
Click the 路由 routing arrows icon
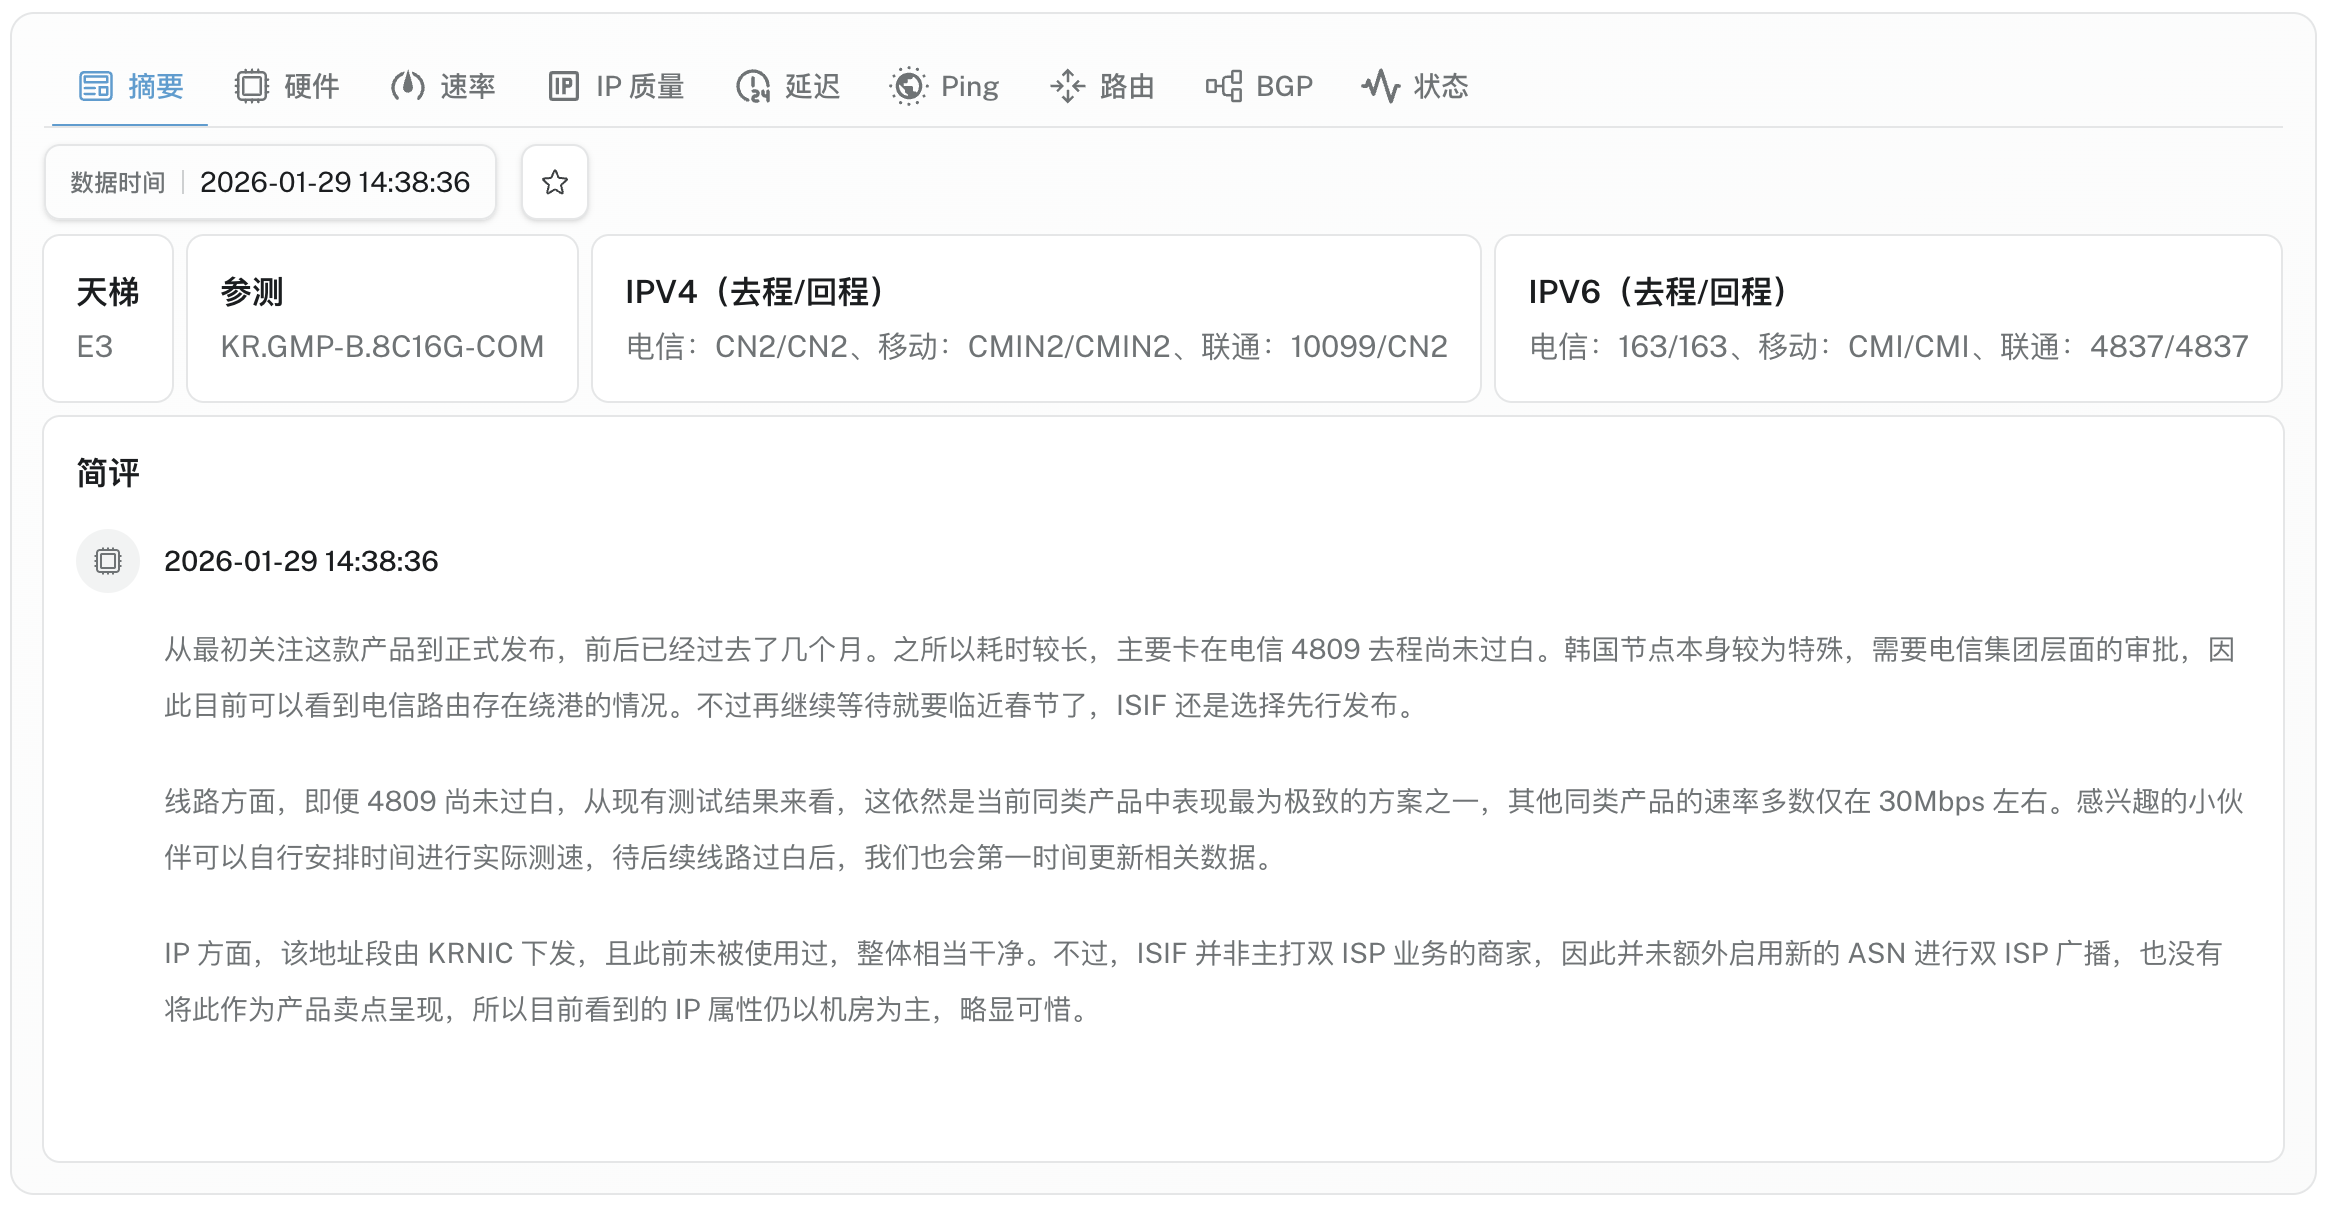(1067, 87)
